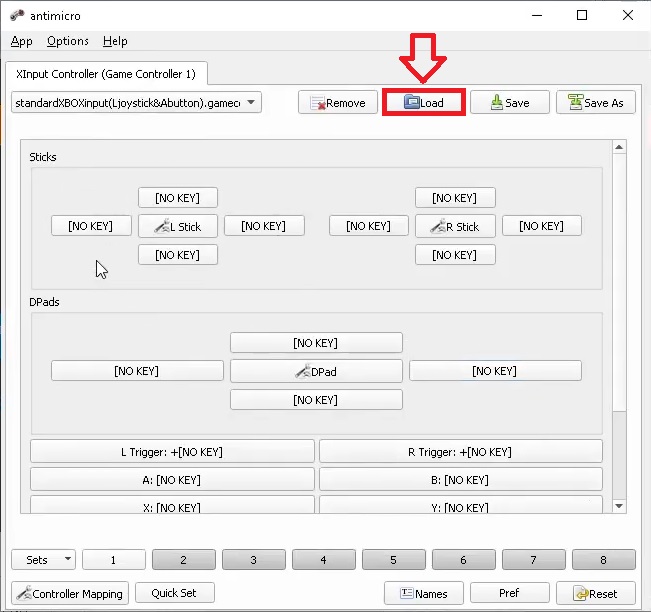Assign key to L Stick down direction
651x612 pixels.
[178, 255]
